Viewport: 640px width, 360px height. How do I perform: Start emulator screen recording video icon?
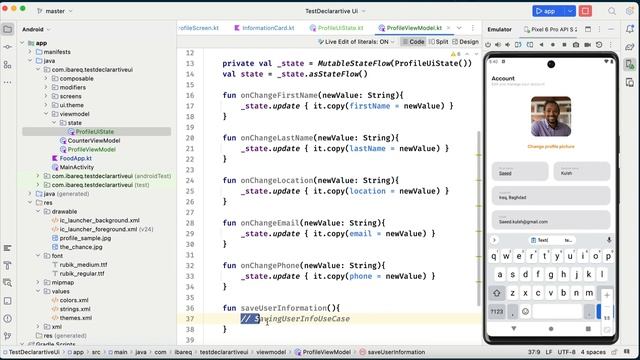[x=587, y=44]
